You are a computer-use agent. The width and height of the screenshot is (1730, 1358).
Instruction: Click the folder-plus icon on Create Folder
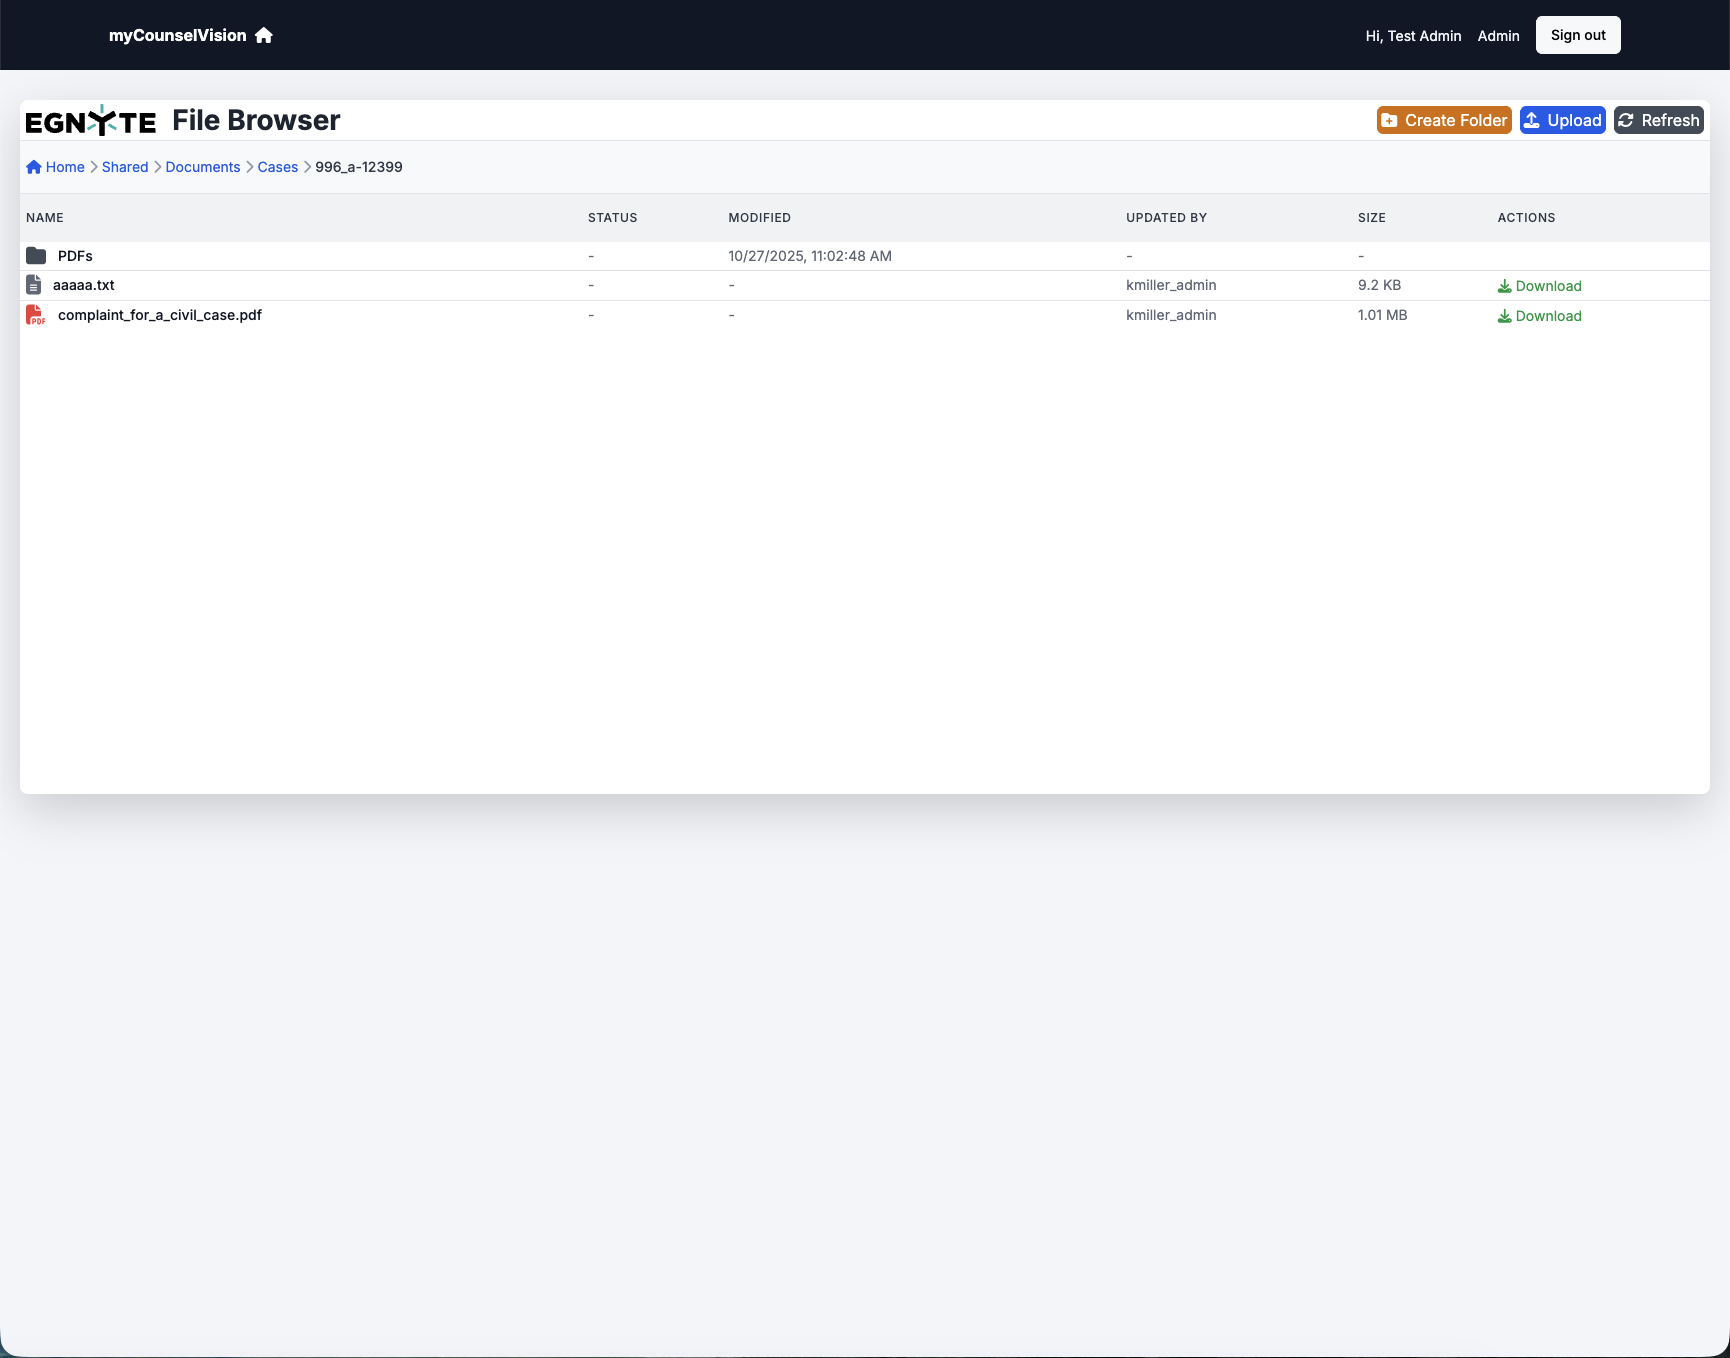(1391, 120)
